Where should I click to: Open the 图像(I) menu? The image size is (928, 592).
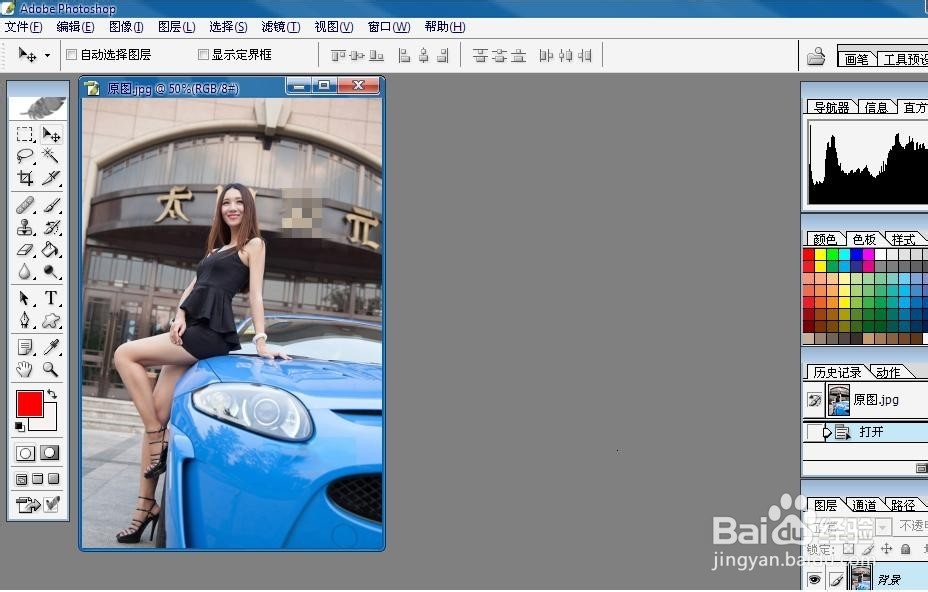coord(126,27)
